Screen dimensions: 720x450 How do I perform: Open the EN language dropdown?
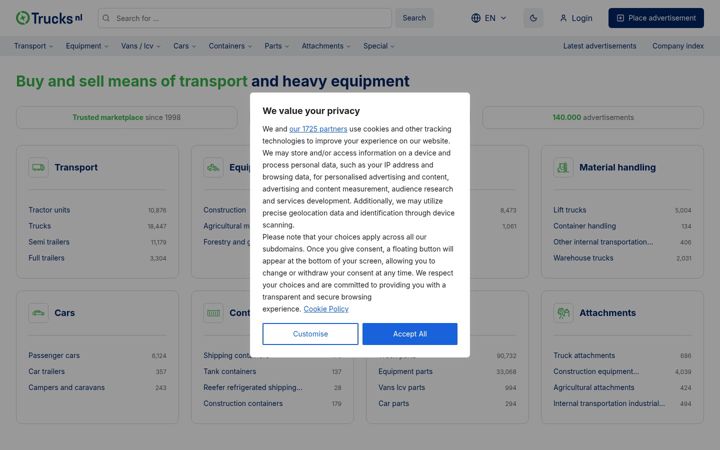(x=489, y=18)
